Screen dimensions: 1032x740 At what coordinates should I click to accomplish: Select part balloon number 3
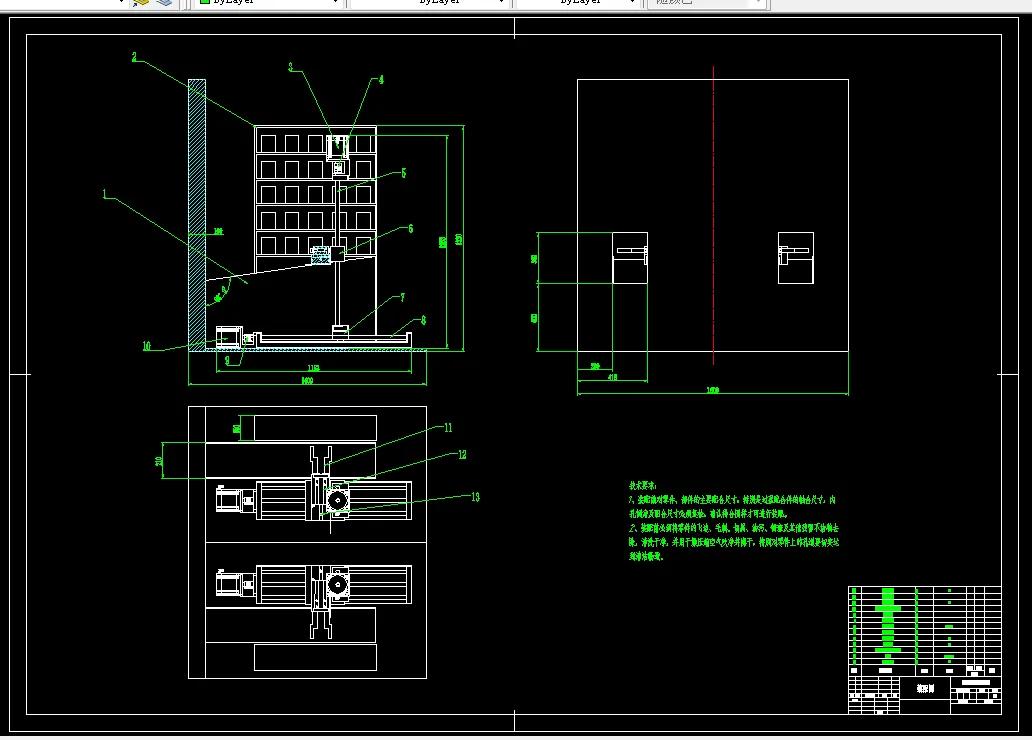point(290,66)
